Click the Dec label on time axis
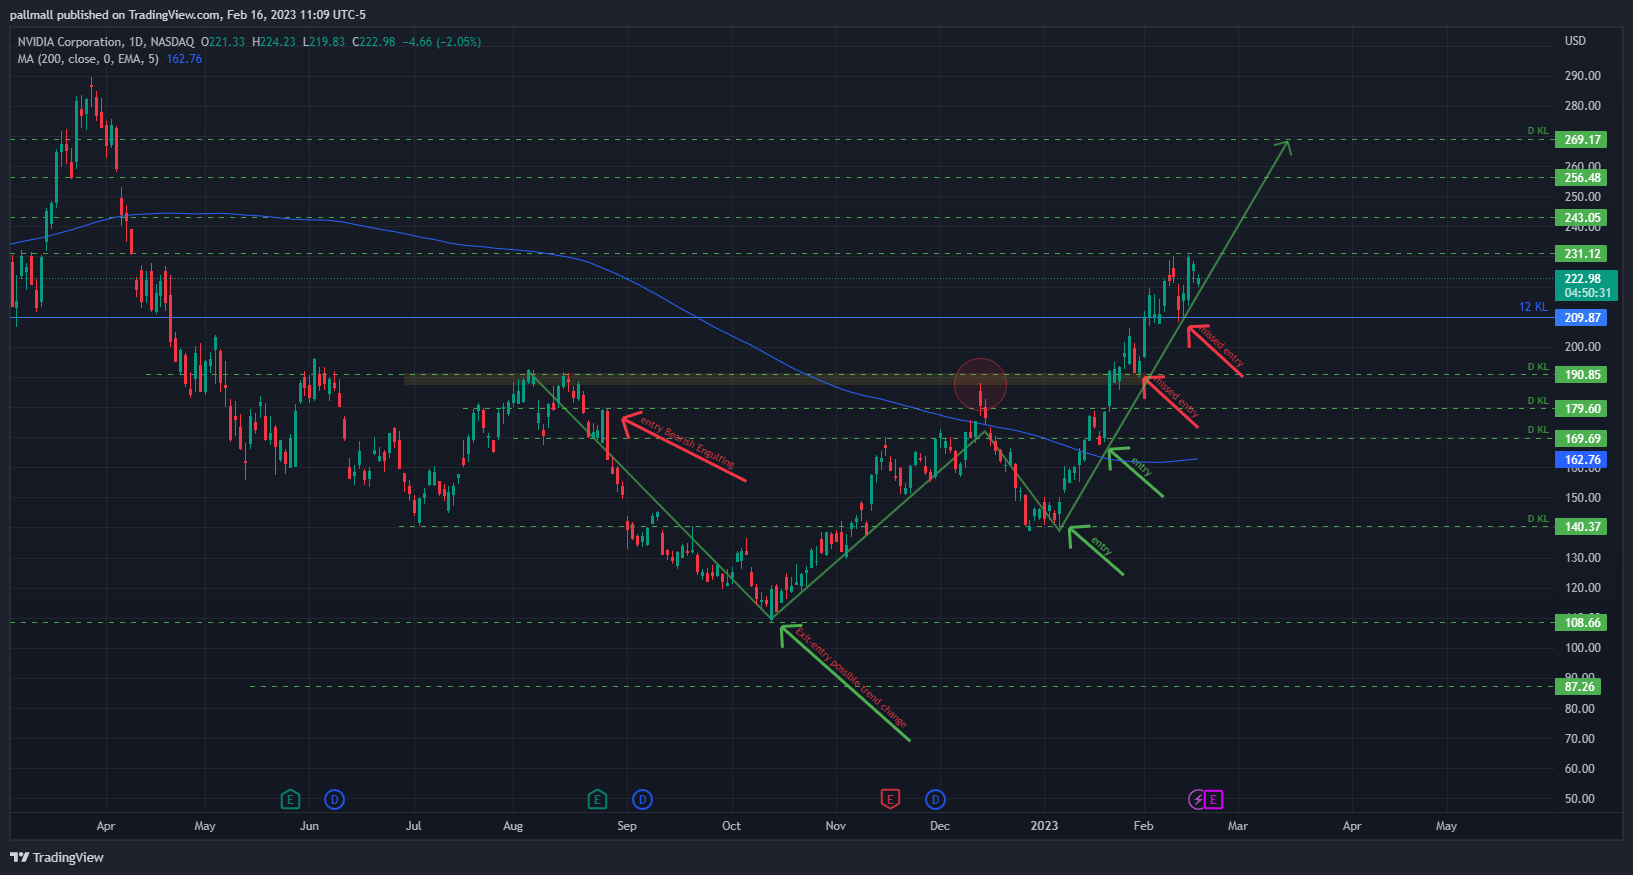 pyautogui.click(x=940, y=826)
